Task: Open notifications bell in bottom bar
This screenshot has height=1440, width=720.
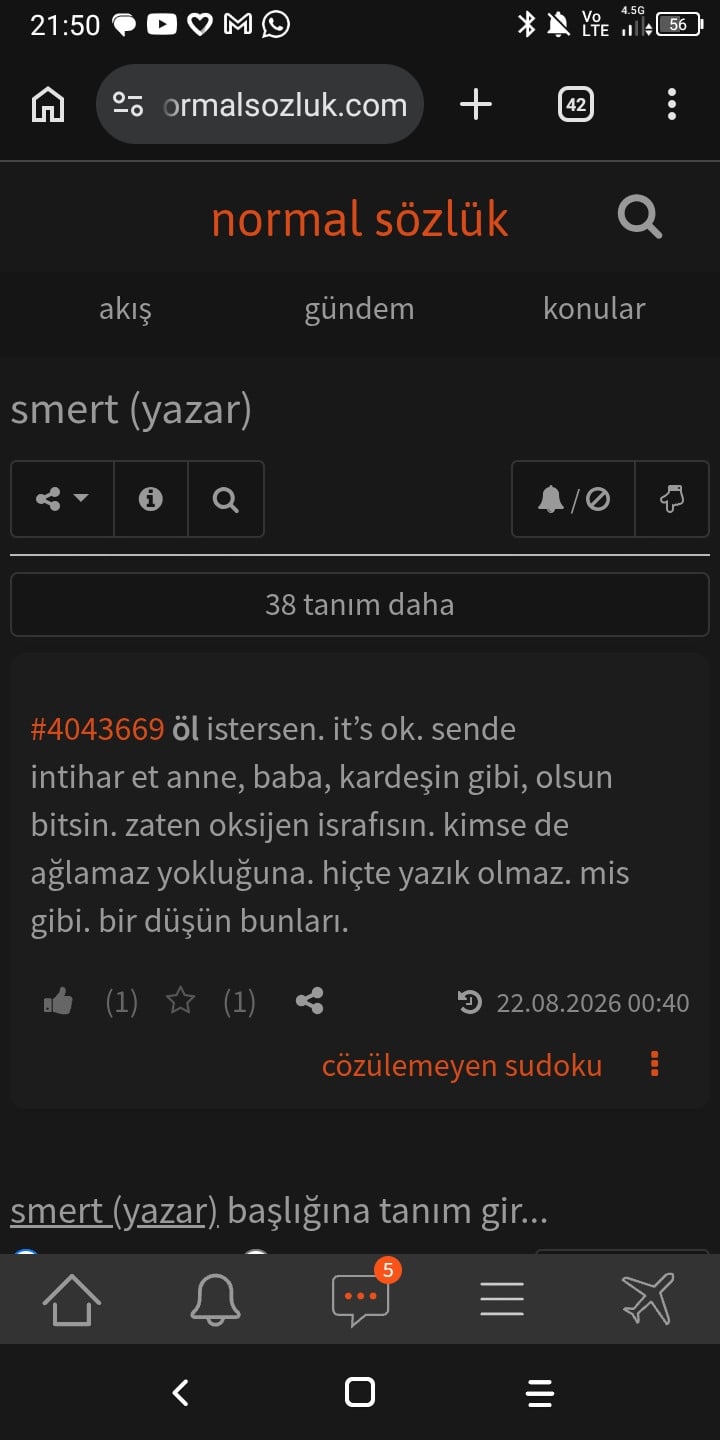Action: click(x=216, y=1299)
